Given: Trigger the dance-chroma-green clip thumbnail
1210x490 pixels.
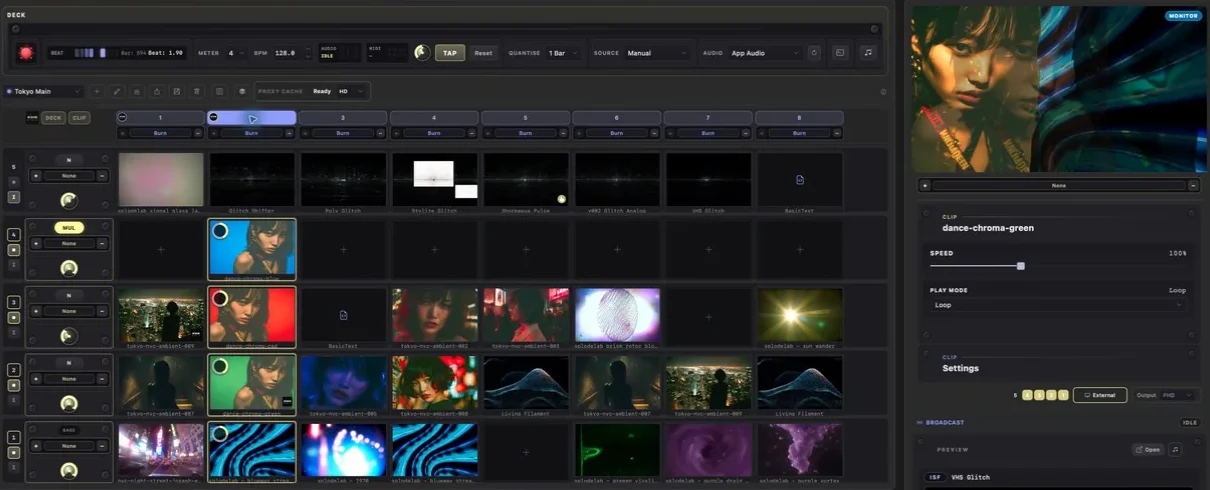Looking at the screenshot, I should [252, 383].
